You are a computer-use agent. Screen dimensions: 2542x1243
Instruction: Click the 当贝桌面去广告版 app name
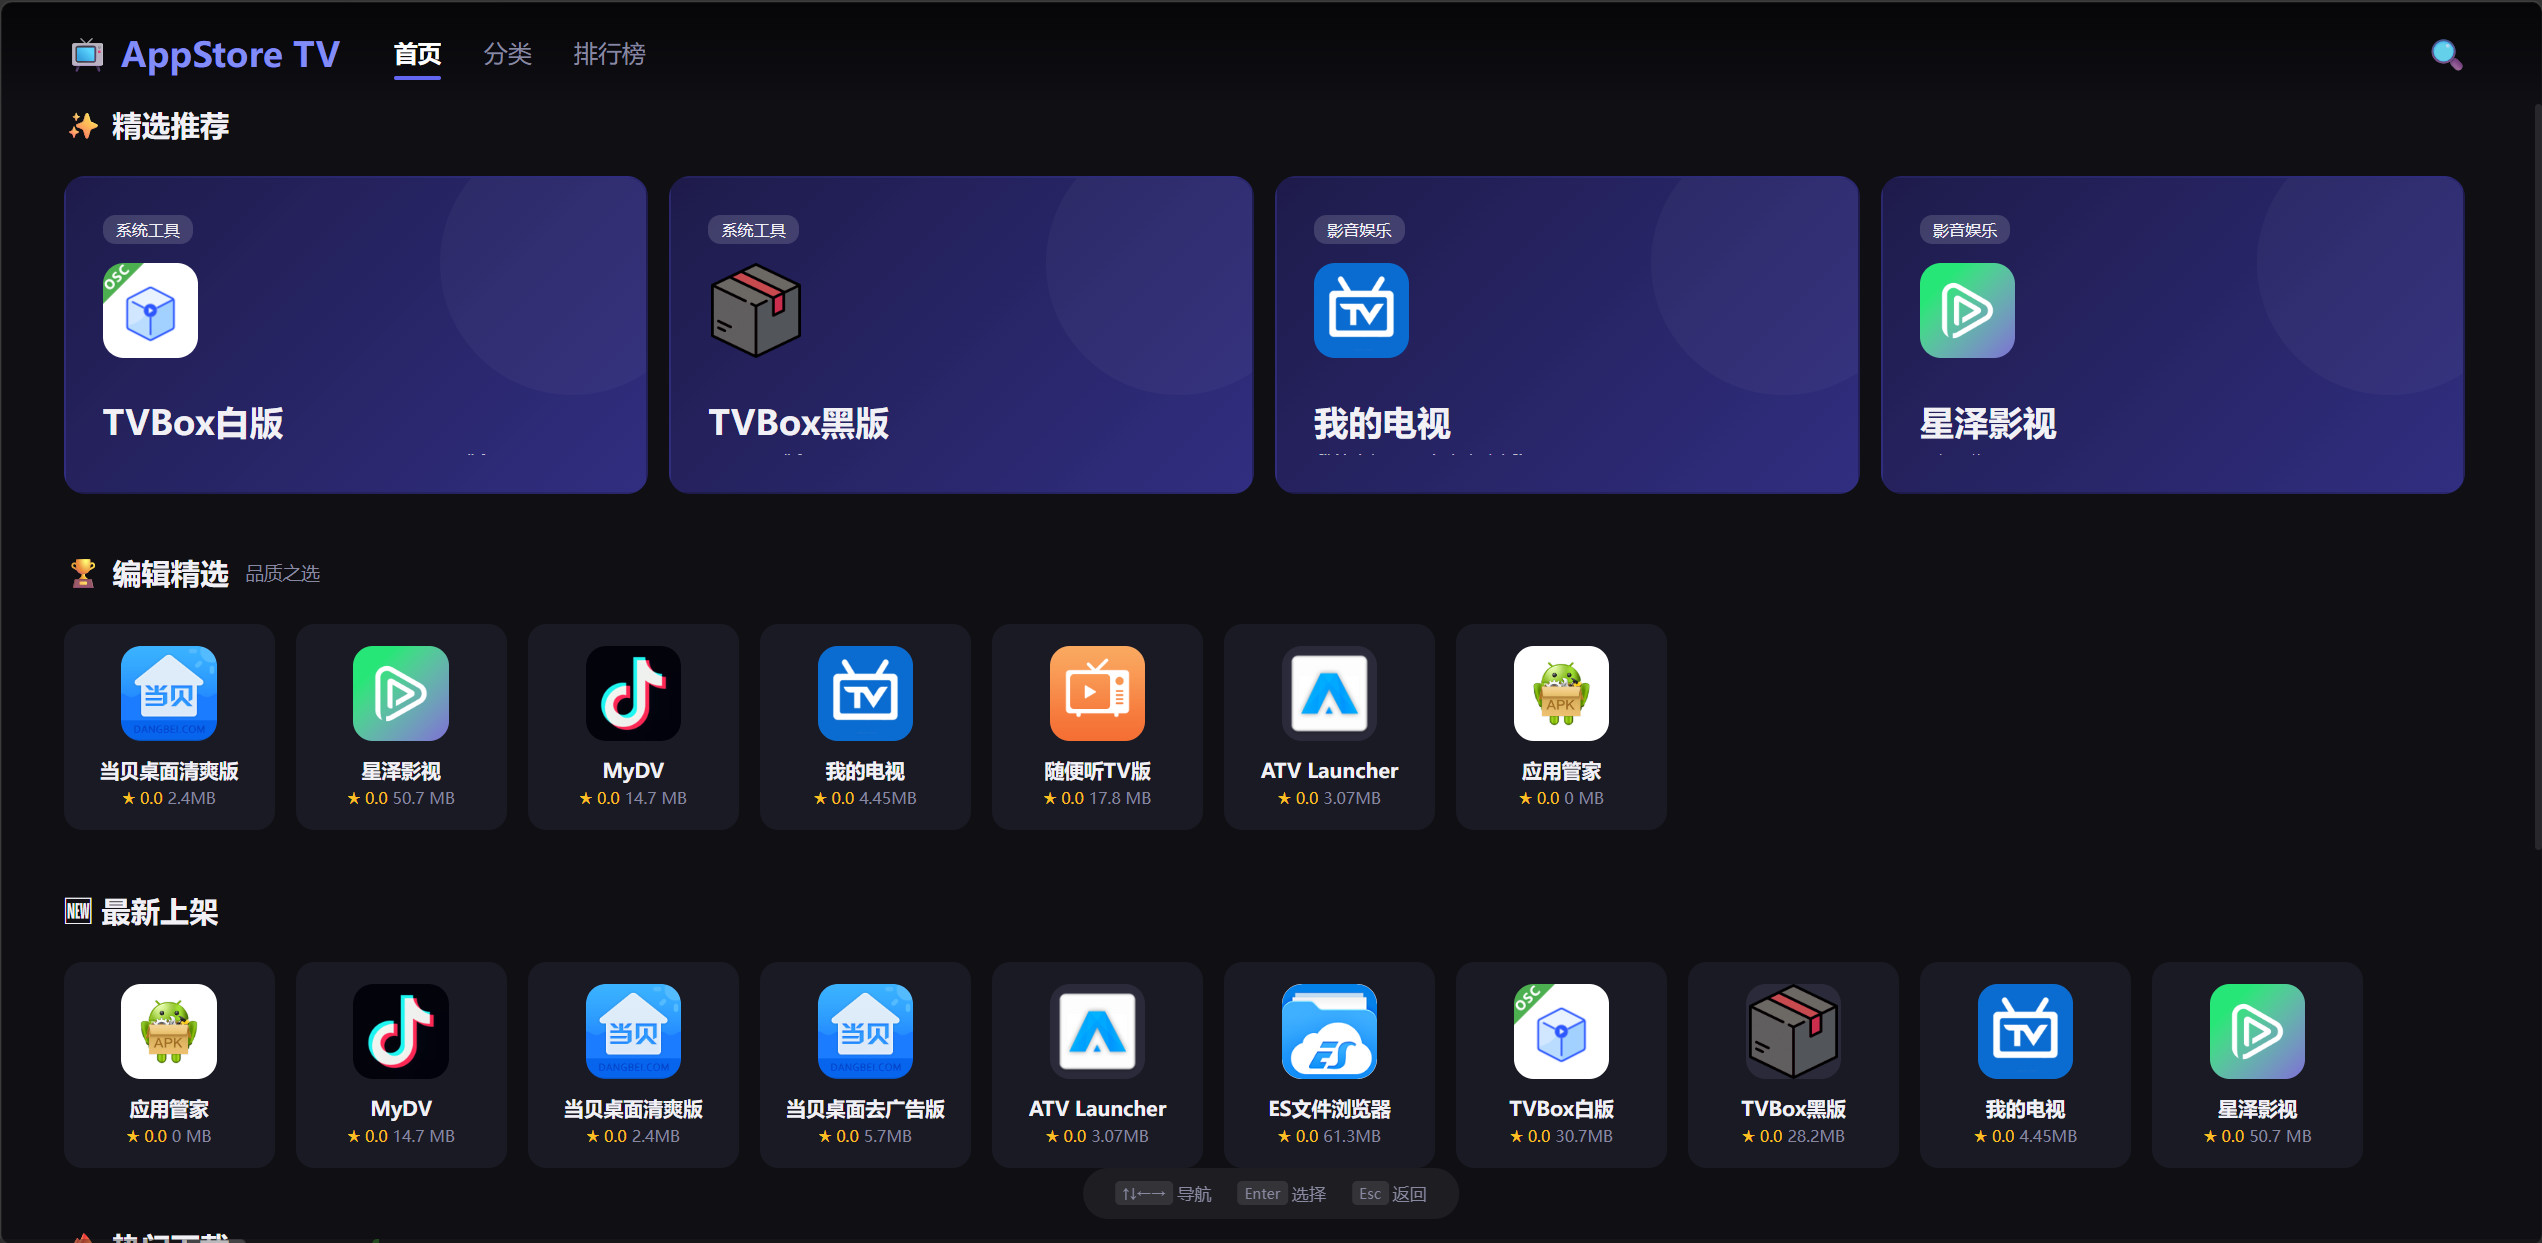[865, 1109]
